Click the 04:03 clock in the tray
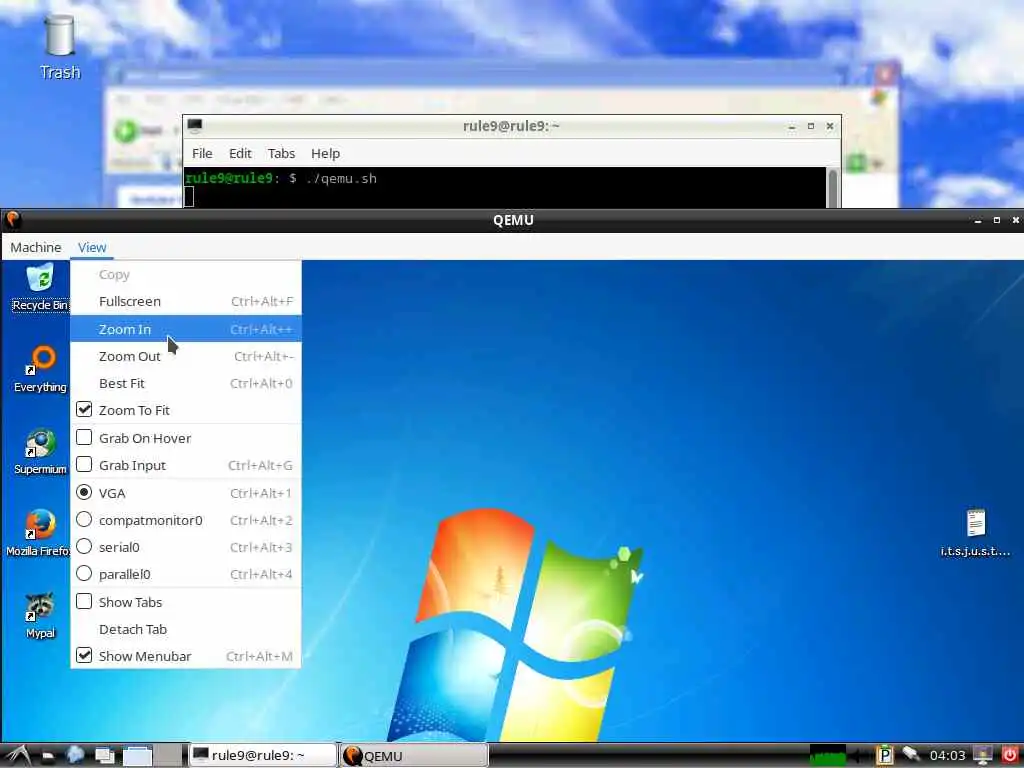 (x=947, y=756)
